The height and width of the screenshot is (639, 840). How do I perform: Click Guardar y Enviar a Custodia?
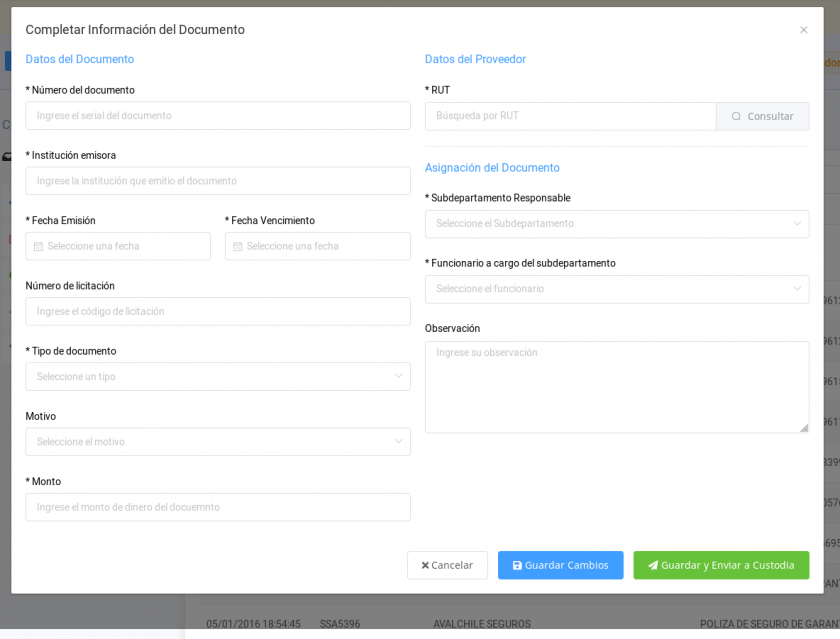tap(721, 565)
